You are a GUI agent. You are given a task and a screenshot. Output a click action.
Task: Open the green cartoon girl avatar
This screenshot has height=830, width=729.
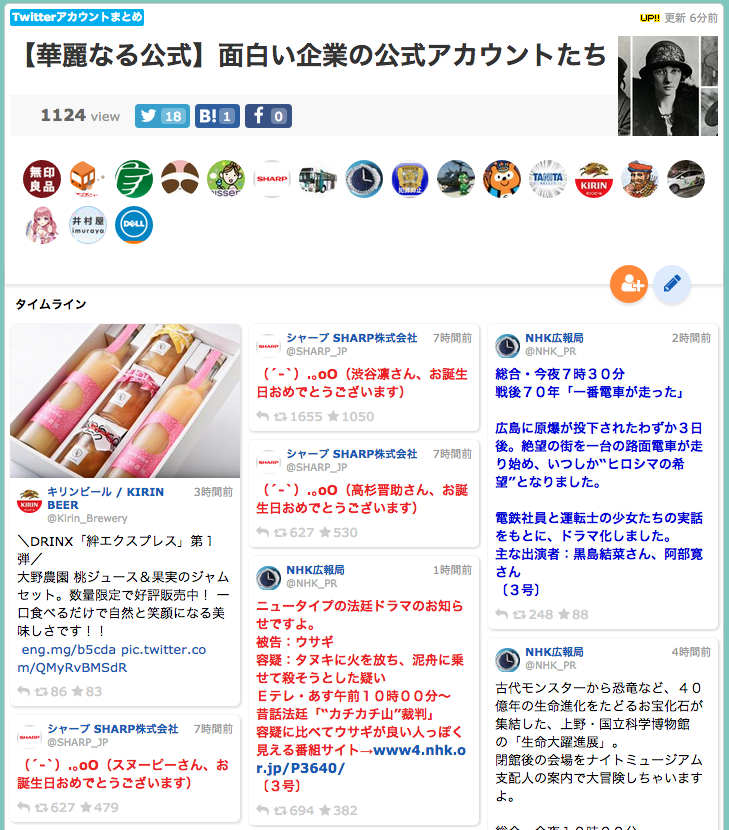click(x=226, y=179)
